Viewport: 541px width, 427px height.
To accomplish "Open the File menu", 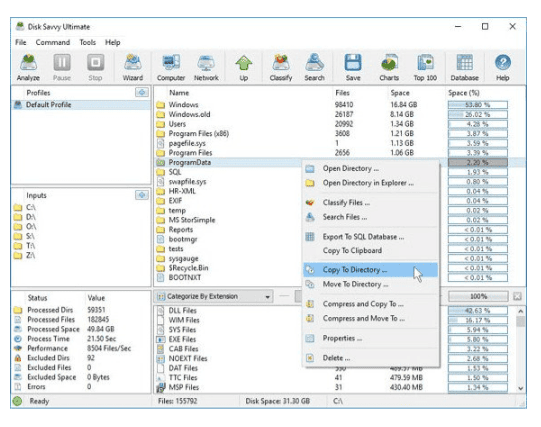I will pos(21,42).
